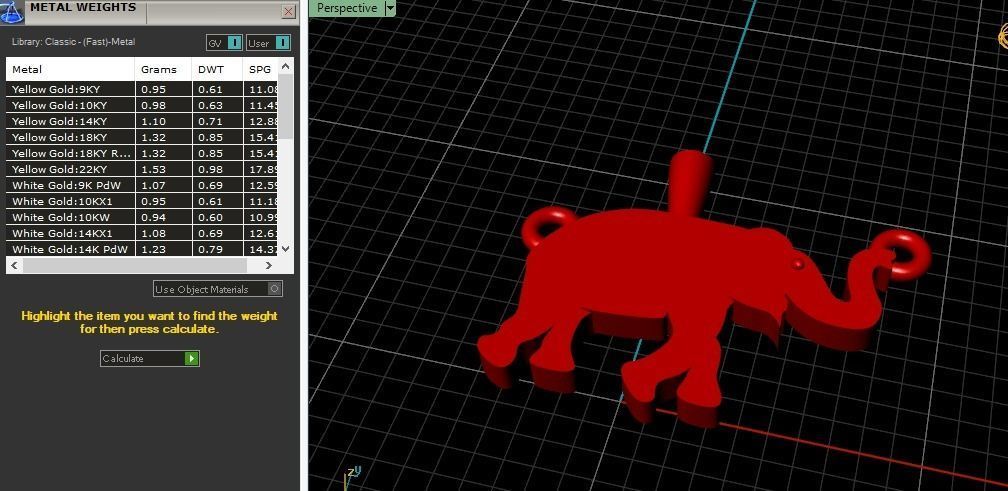The width and height of the screenshot is (1008, 491).
Task: Click the 1.23 grams value for 14K PdW
Action: click(154, 249)
